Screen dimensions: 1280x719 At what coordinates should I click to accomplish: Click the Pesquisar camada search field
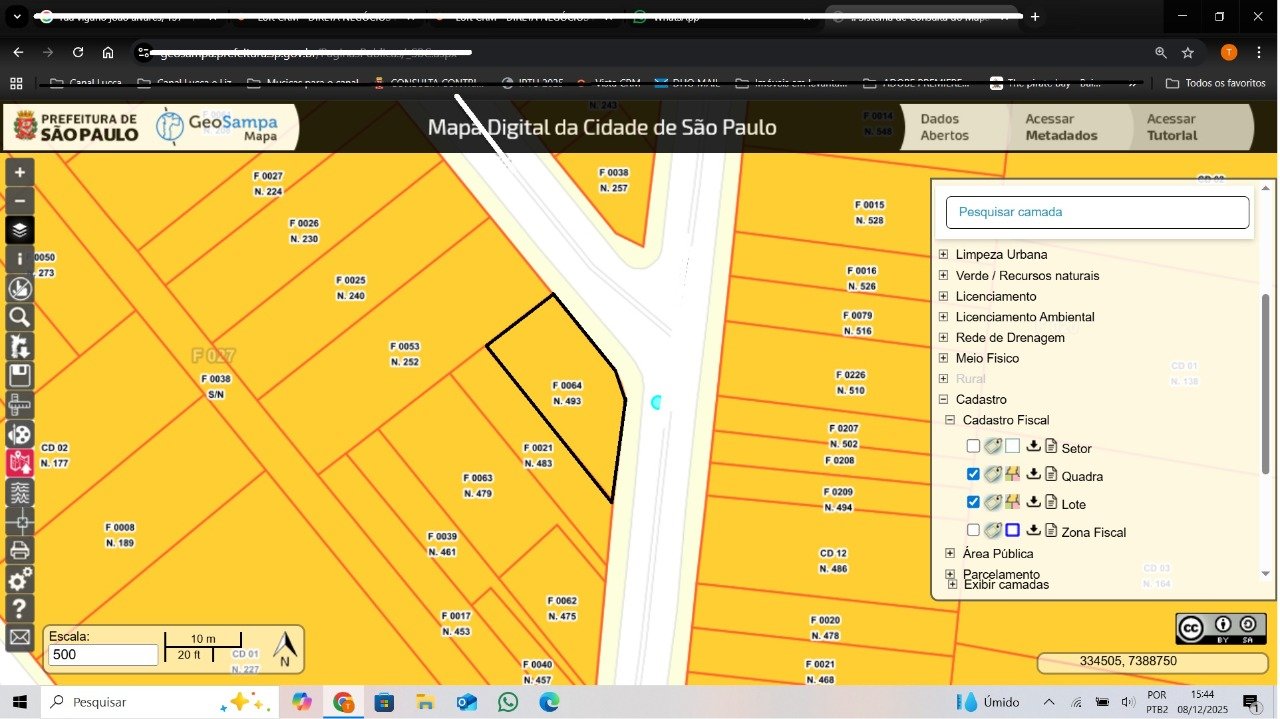pyautogui.click(x=1097, y=212)
